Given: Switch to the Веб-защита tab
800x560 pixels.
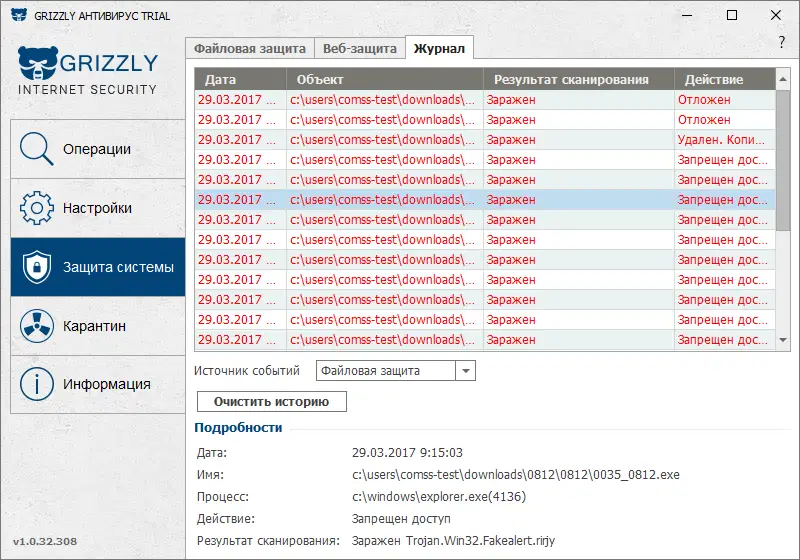Looking at the screenshot, I should click(360, 48).
